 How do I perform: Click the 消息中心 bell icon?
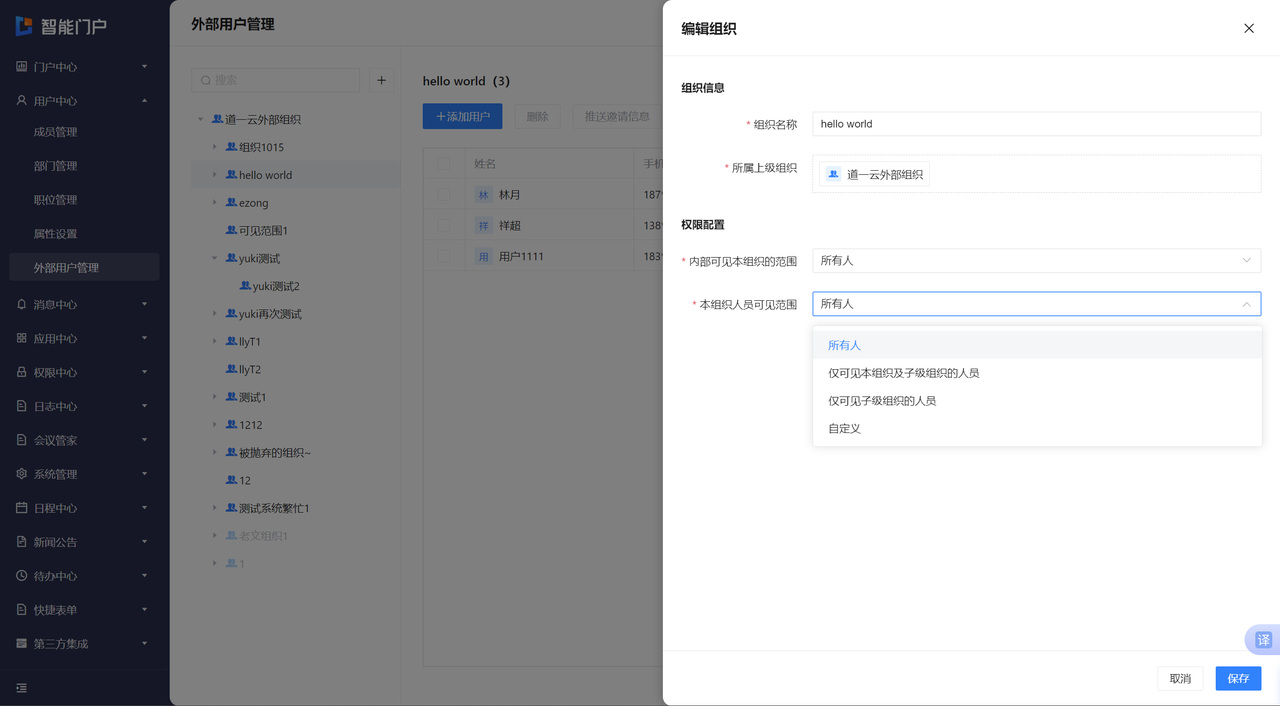click(x=22, y=304)
